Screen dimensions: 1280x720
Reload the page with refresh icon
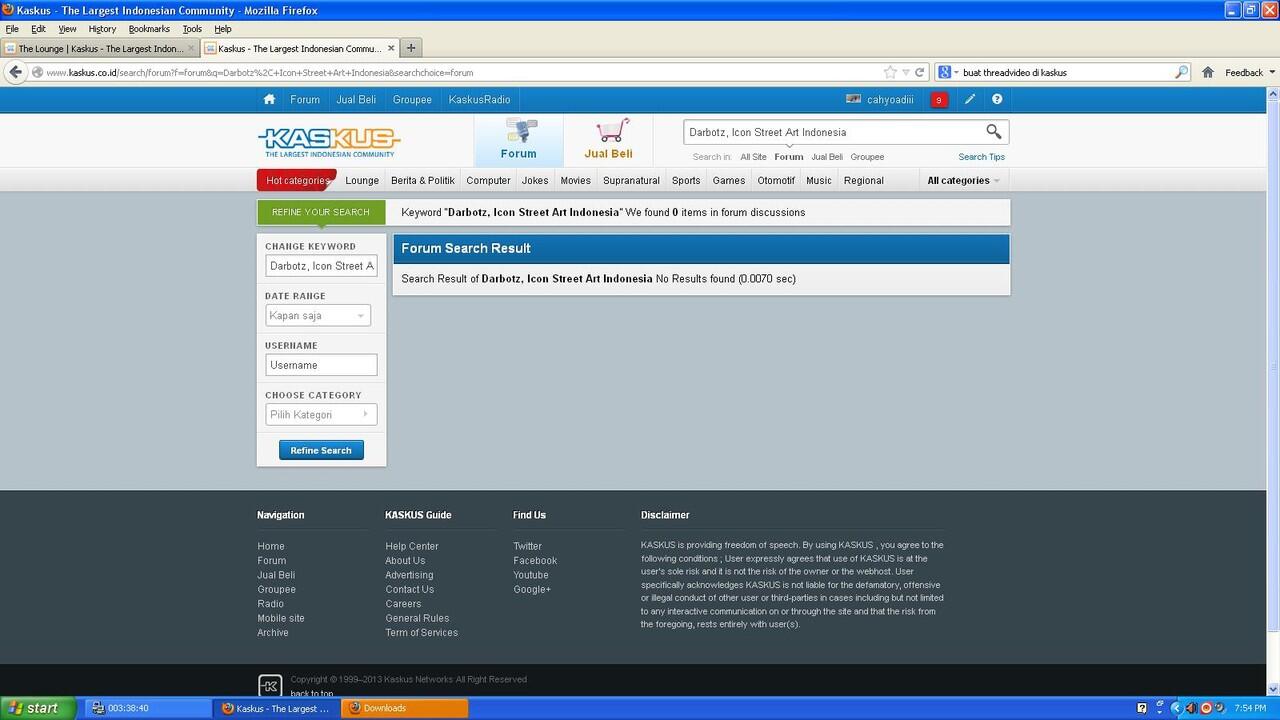(x=919, y=72)
